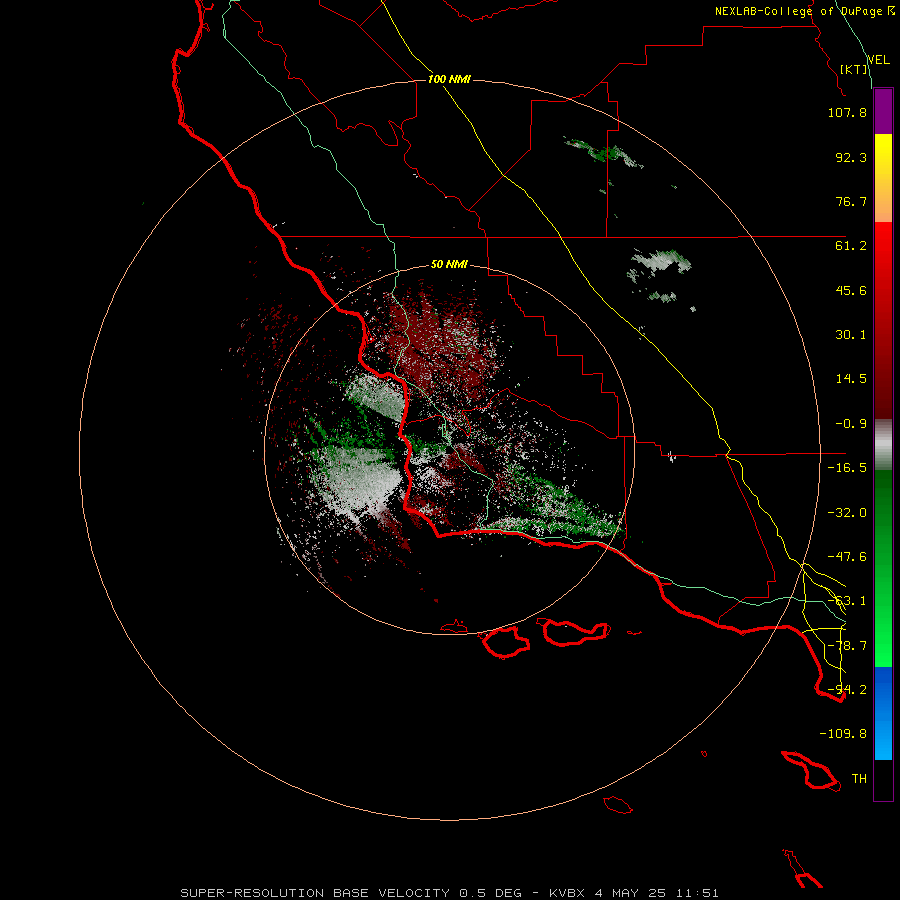The image size is (900, 900).
Task: Pick the gray near-zero segment of the scale
Action: pos(883,445)
